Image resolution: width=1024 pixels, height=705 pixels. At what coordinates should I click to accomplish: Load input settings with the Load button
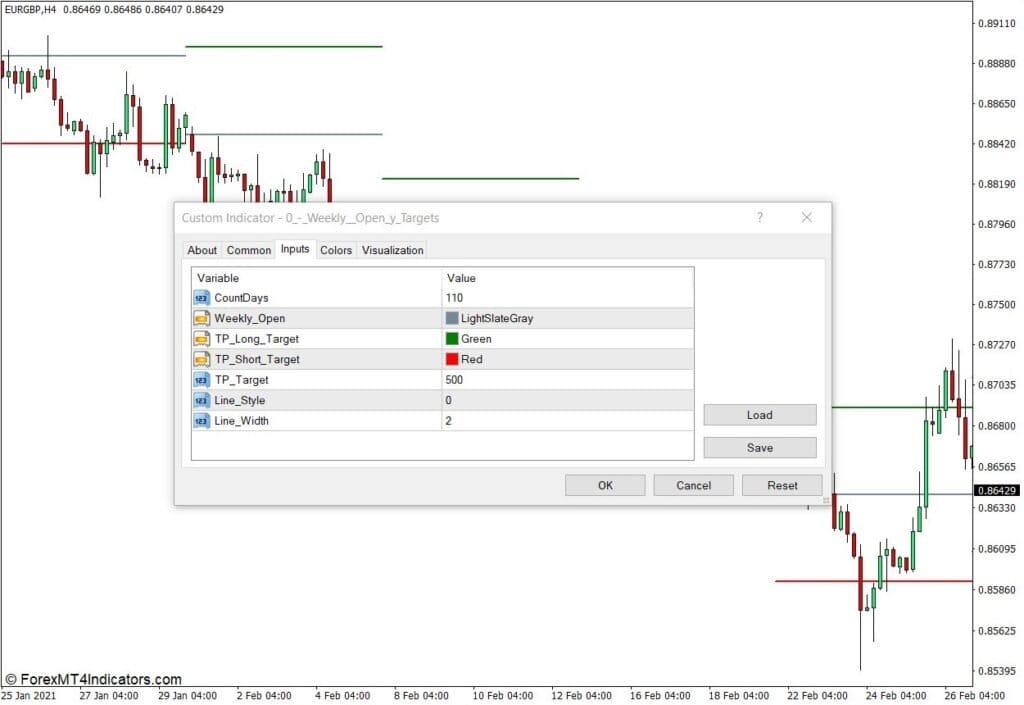759,415
